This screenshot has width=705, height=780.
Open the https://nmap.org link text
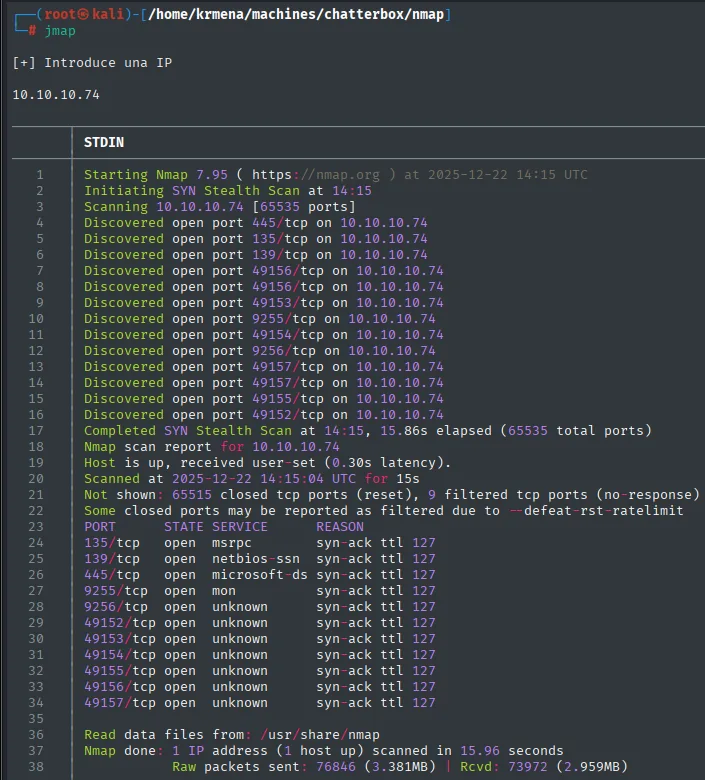(315, 175)
